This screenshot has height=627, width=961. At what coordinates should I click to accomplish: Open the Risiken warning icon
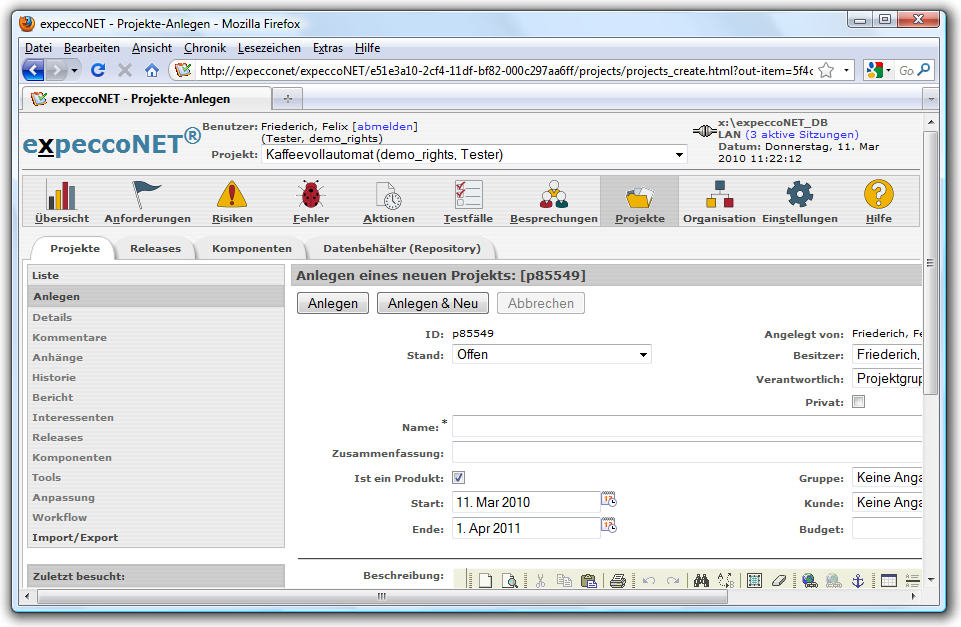click(x=232, y=195)
